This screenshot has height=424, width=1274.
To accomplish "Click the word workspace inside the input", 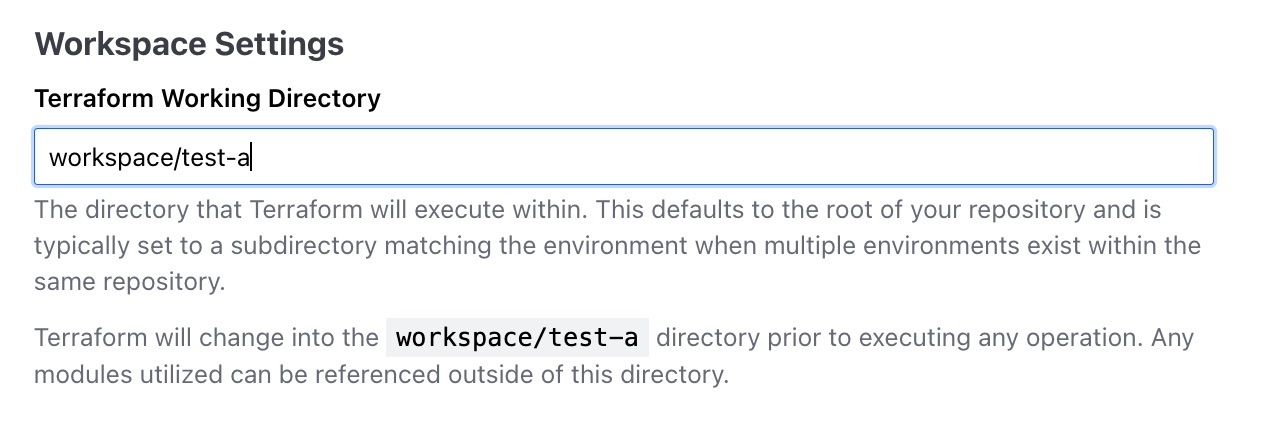I will tap(111, 158).
